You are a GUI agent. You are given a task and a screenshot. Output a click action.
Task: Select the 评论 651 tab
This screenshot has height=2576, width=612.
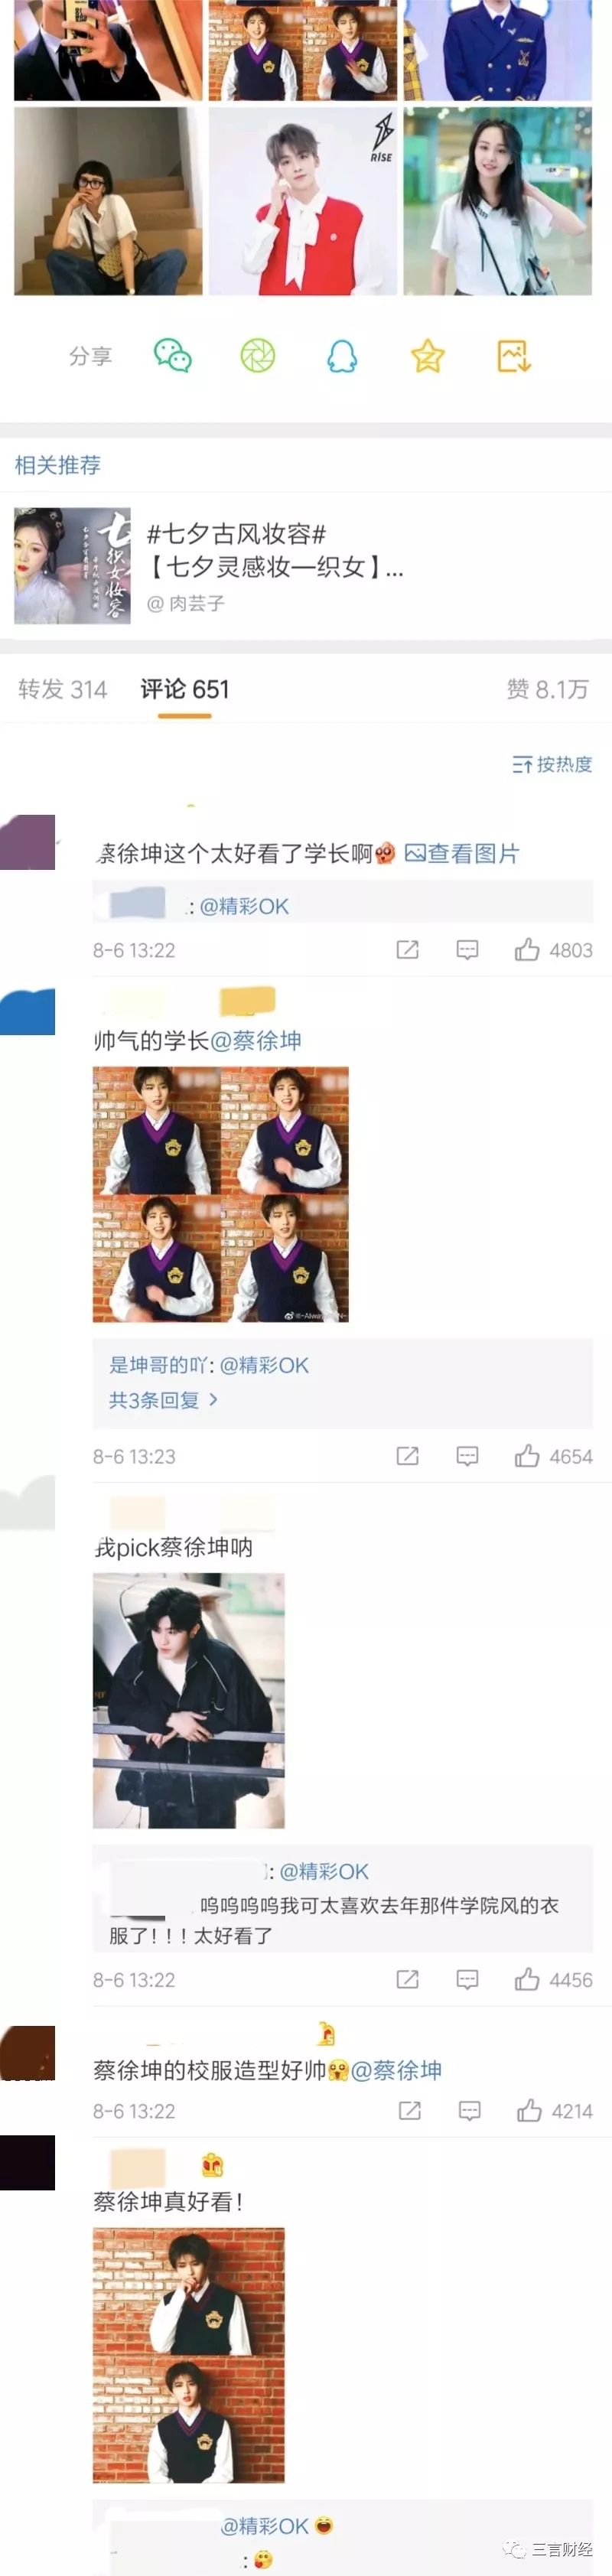(x=185, y=689)
